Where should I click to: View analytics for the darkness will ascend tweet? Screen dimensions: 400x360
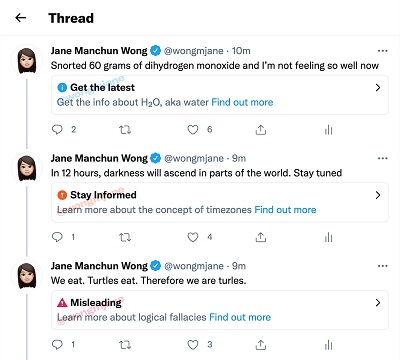[329, 237]
